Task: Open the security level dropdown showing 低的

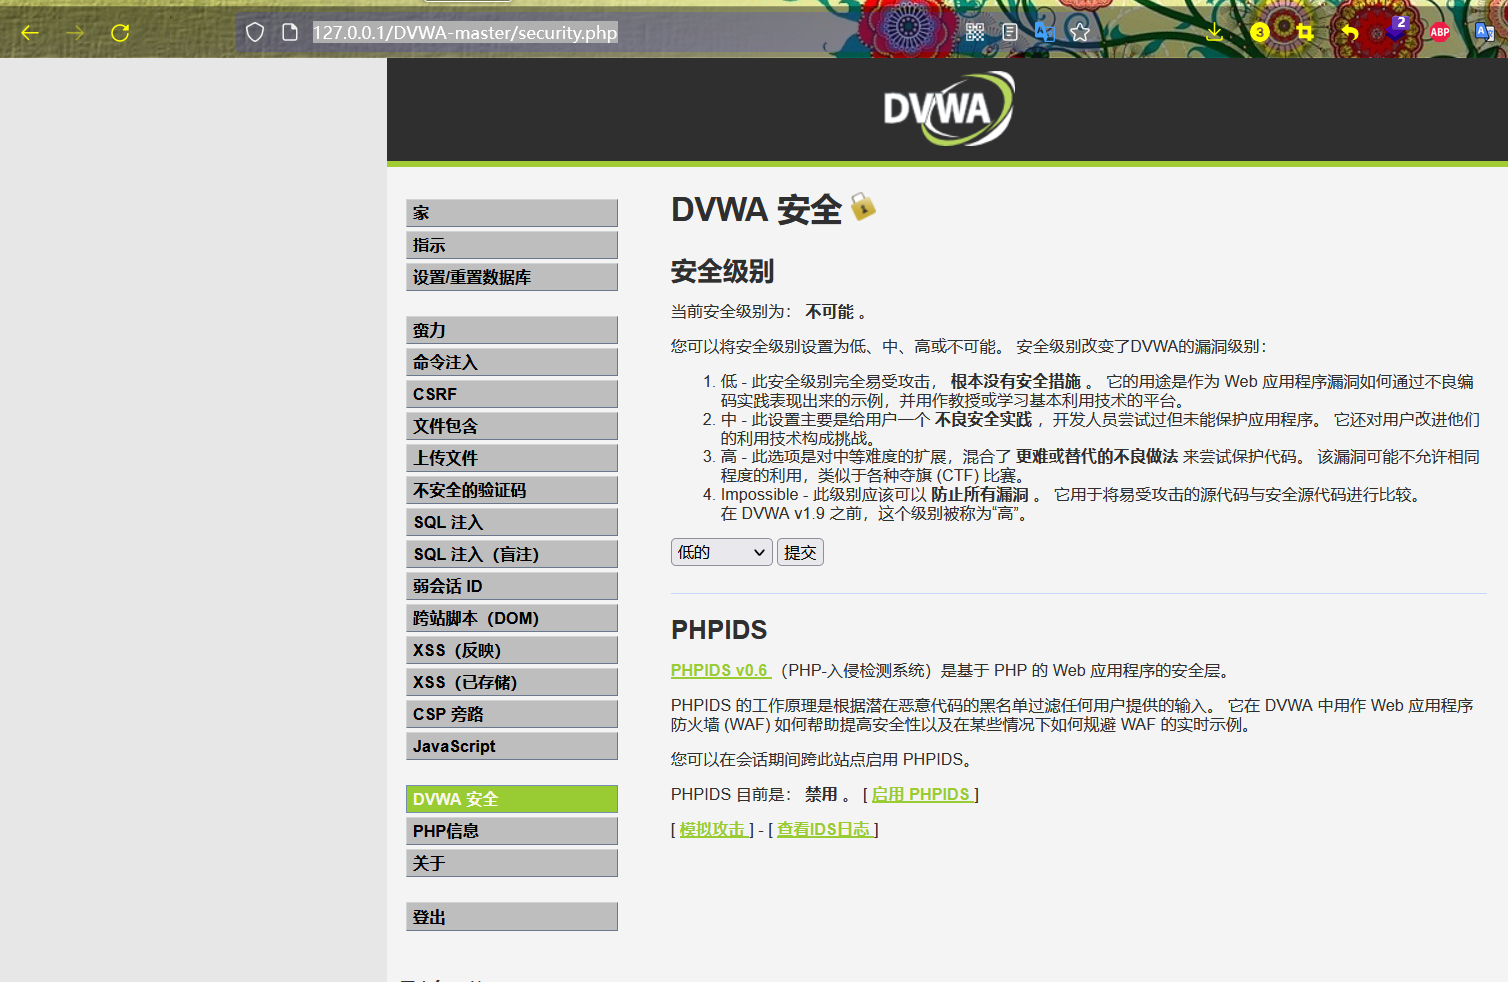Action: pos(721,551)
